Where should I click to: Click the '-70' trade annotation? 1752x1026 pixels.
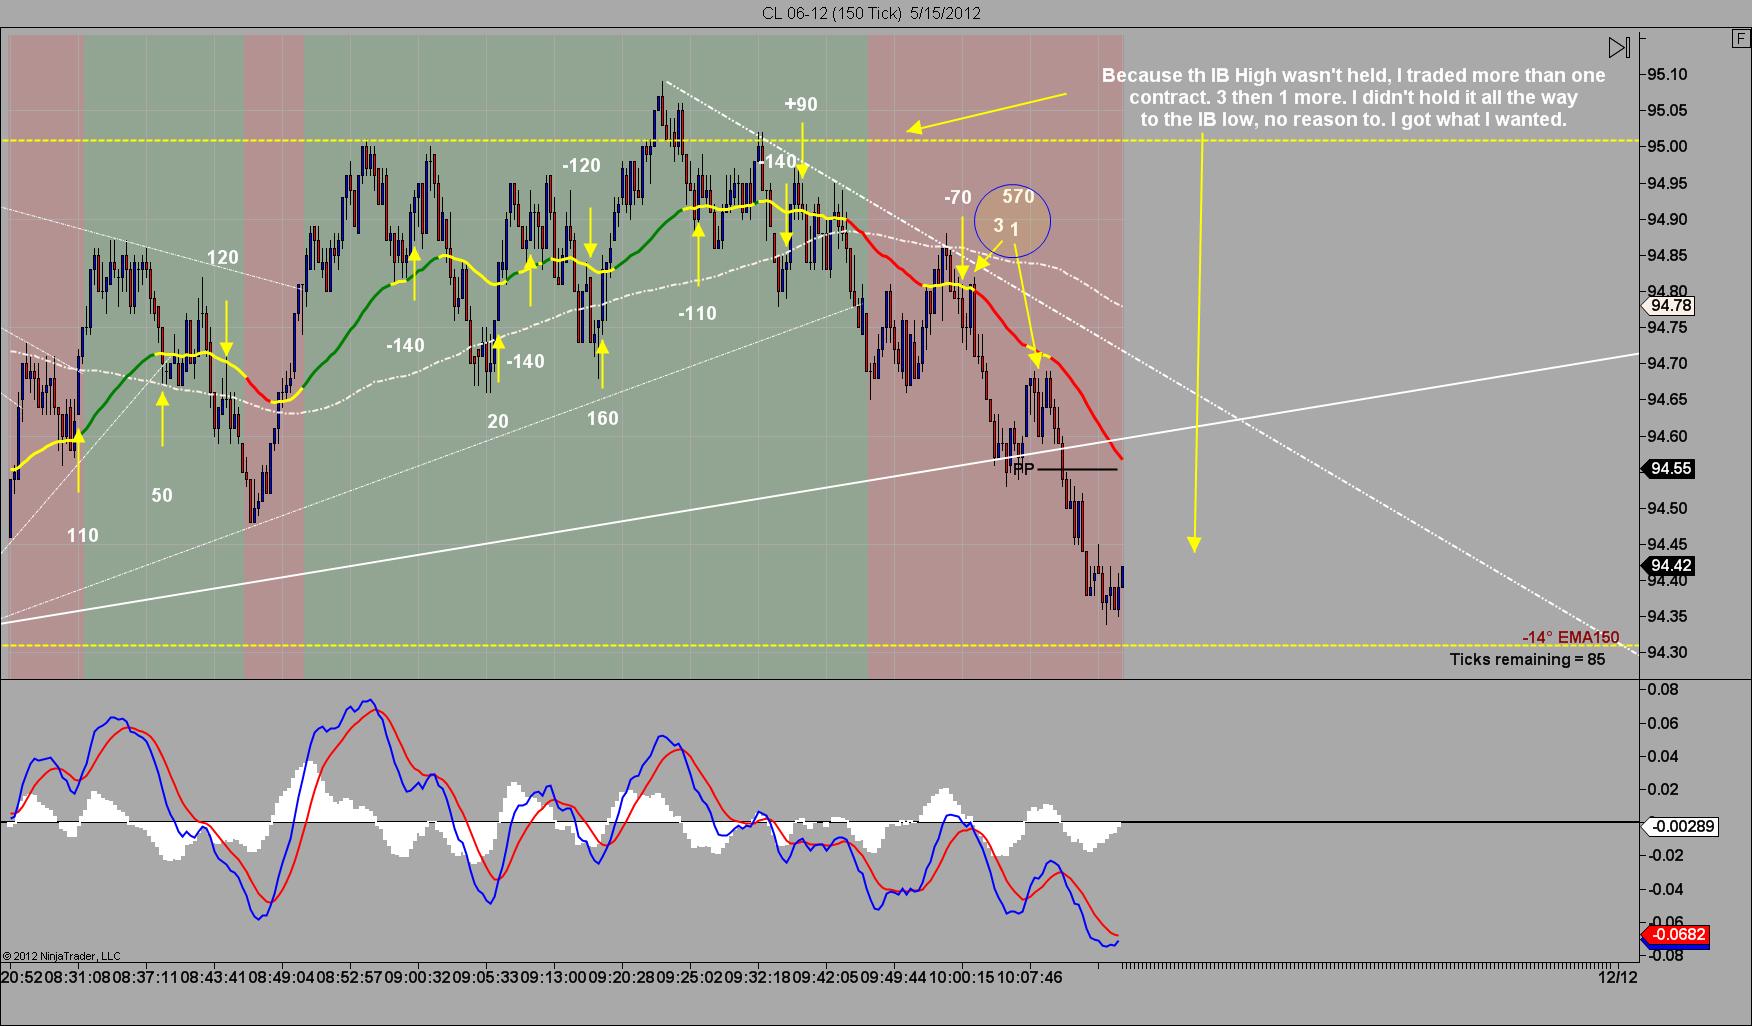click(x=957, y=198)
